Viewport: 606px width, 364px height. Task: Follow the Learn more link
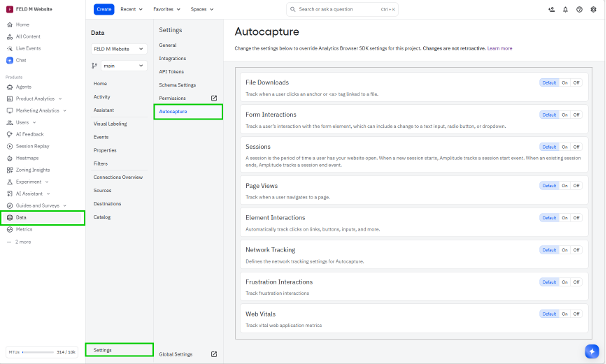(x=500, y=48)
